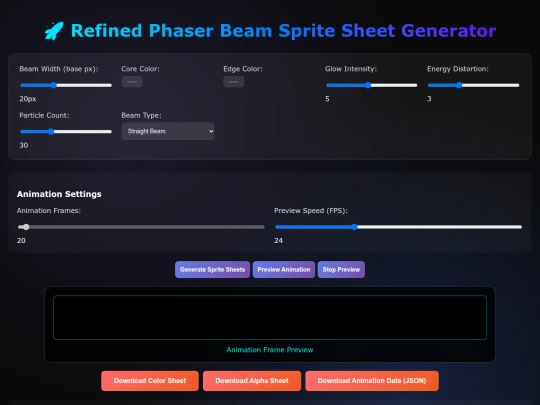This screenshot has height=405, width=540.
Task: Click the Energy Distortion slider handle
Action: pos(459,85)
